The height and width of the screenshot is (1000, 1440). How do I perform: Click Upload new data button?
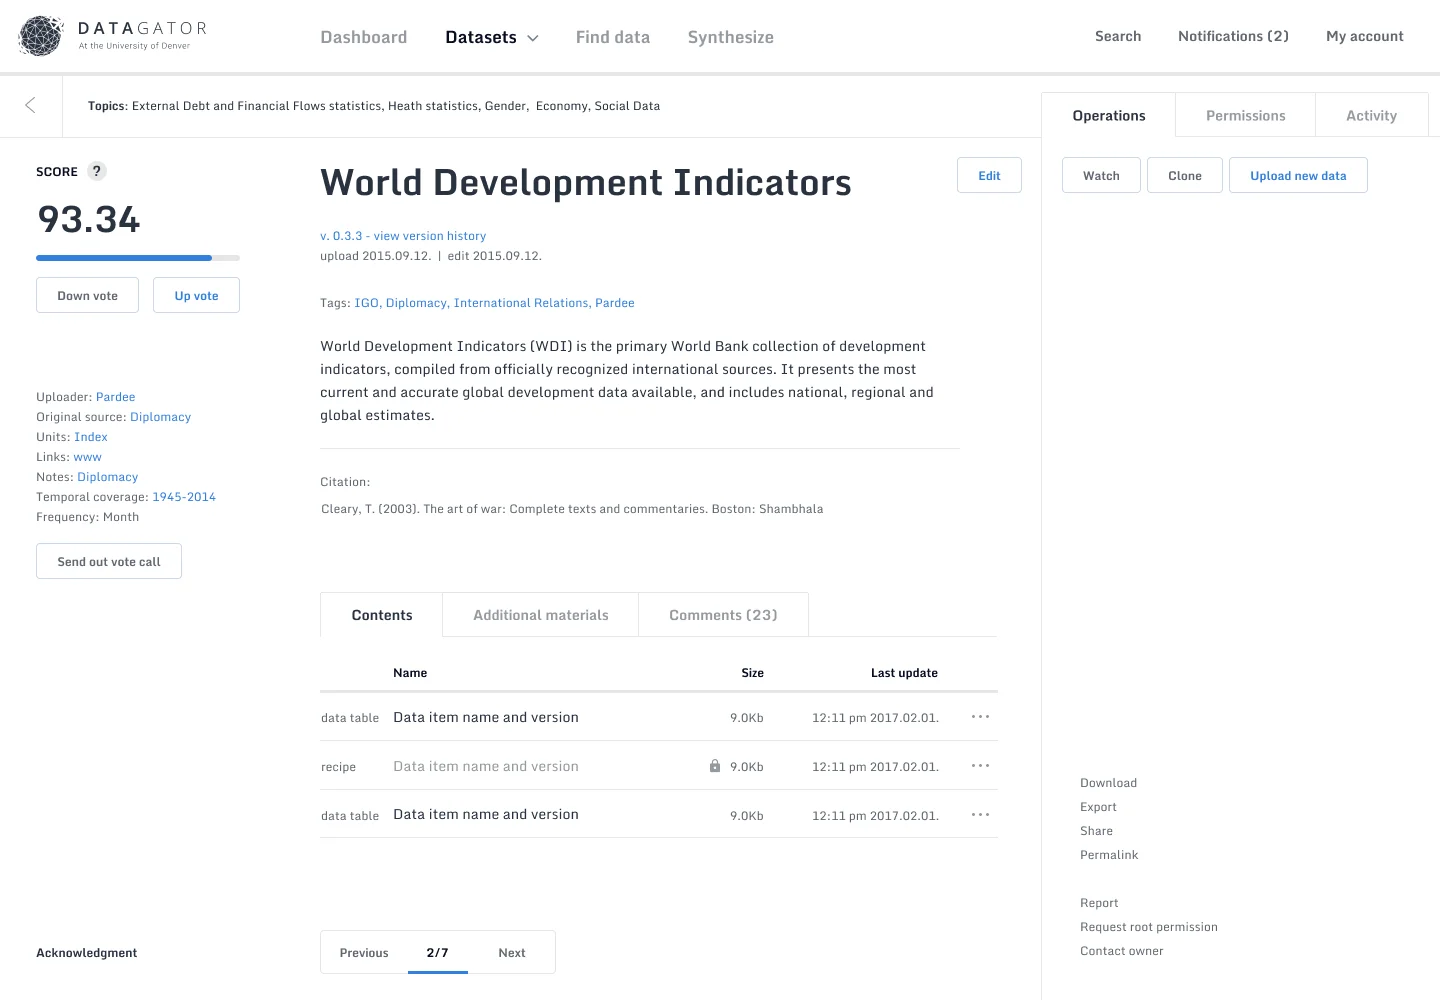tap(1298, 176)
